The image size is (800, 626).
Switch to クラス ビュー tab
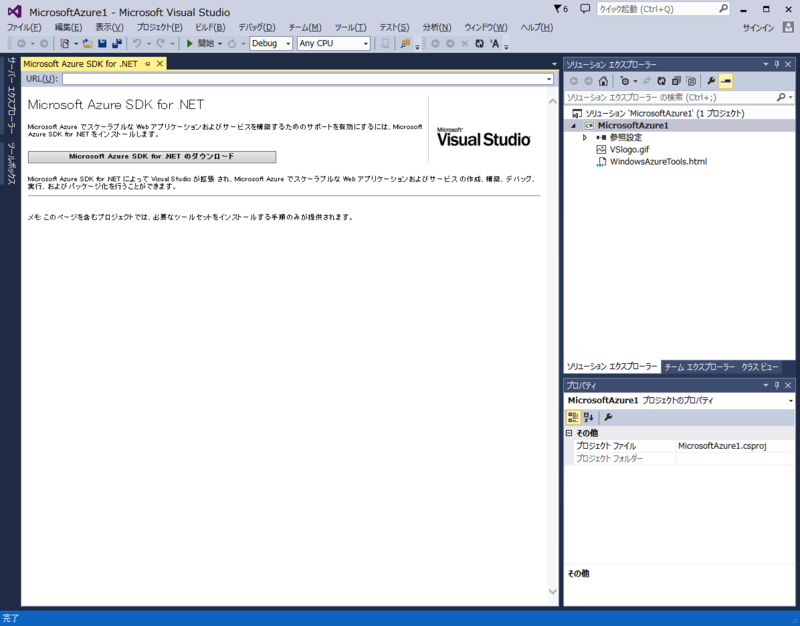coord(760,367)
